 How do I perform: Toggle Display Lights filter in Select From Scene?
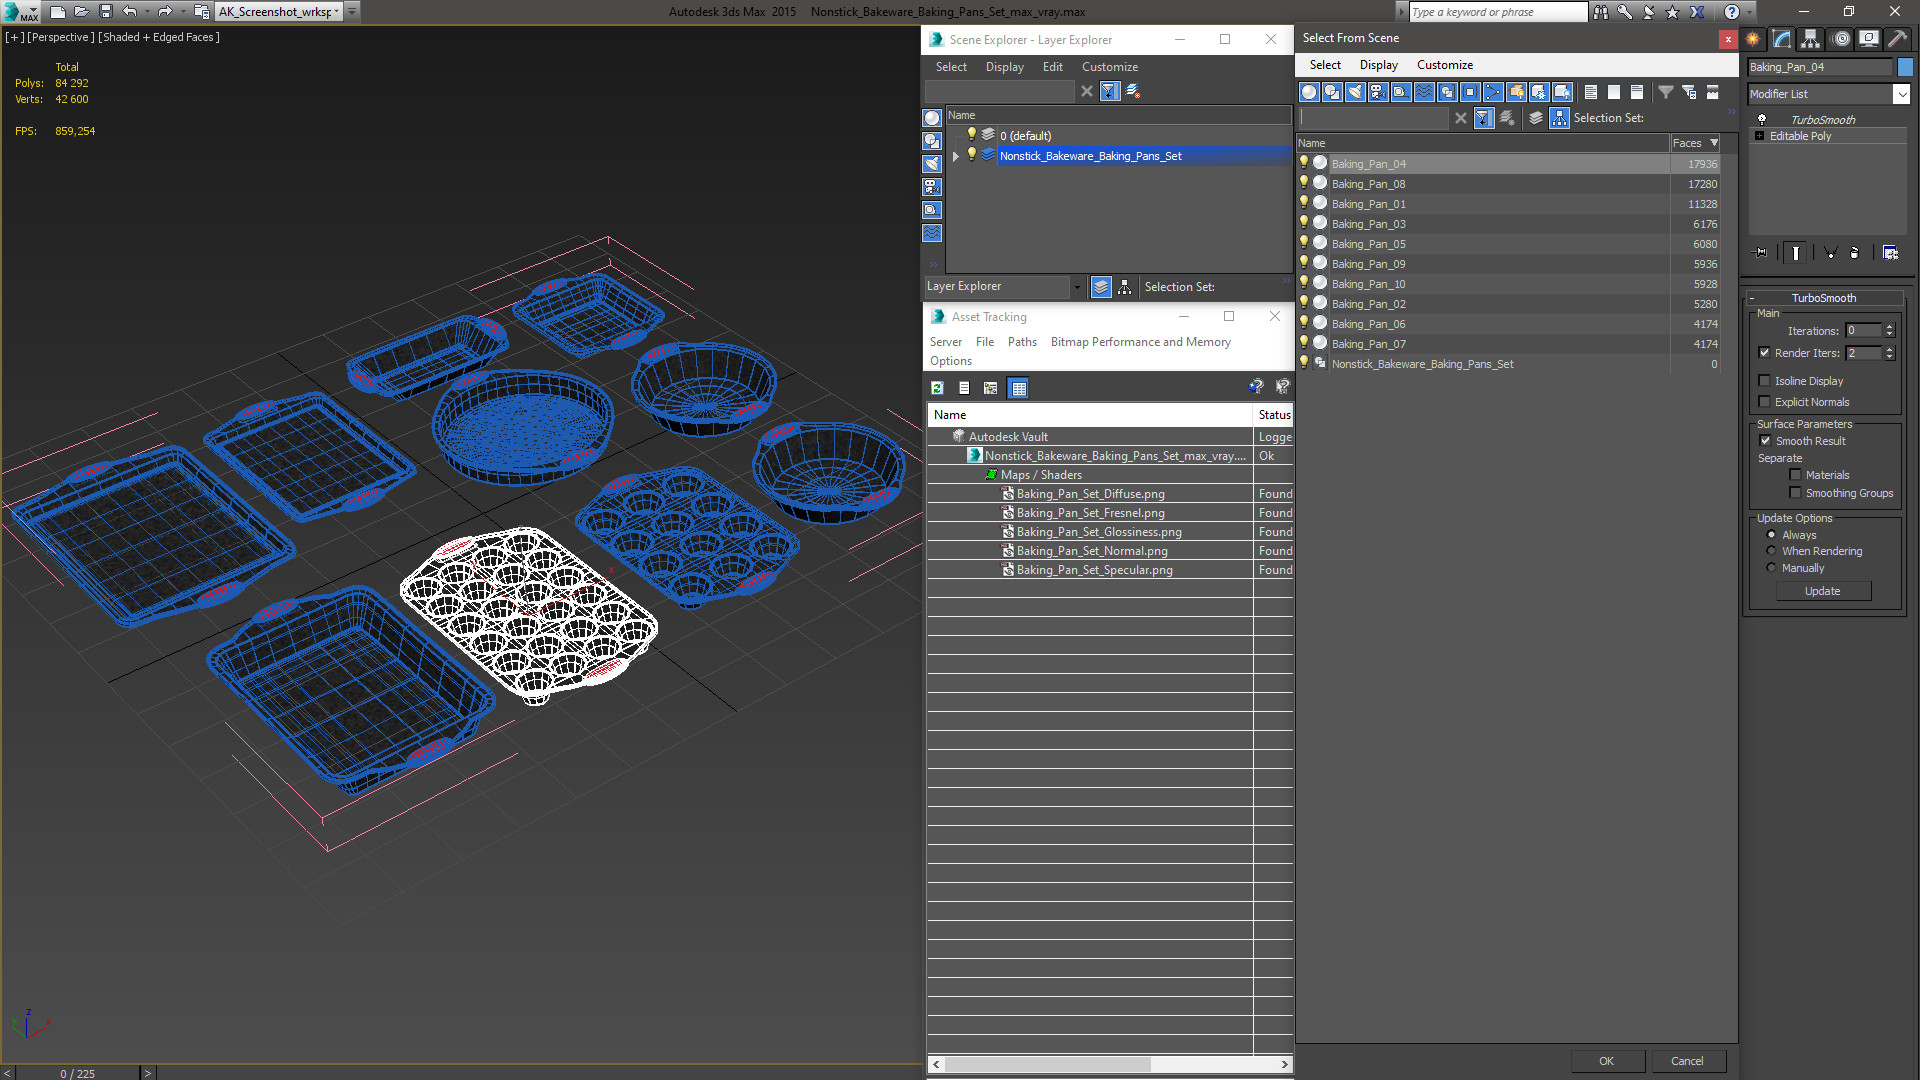click(x=1355, y=92)
